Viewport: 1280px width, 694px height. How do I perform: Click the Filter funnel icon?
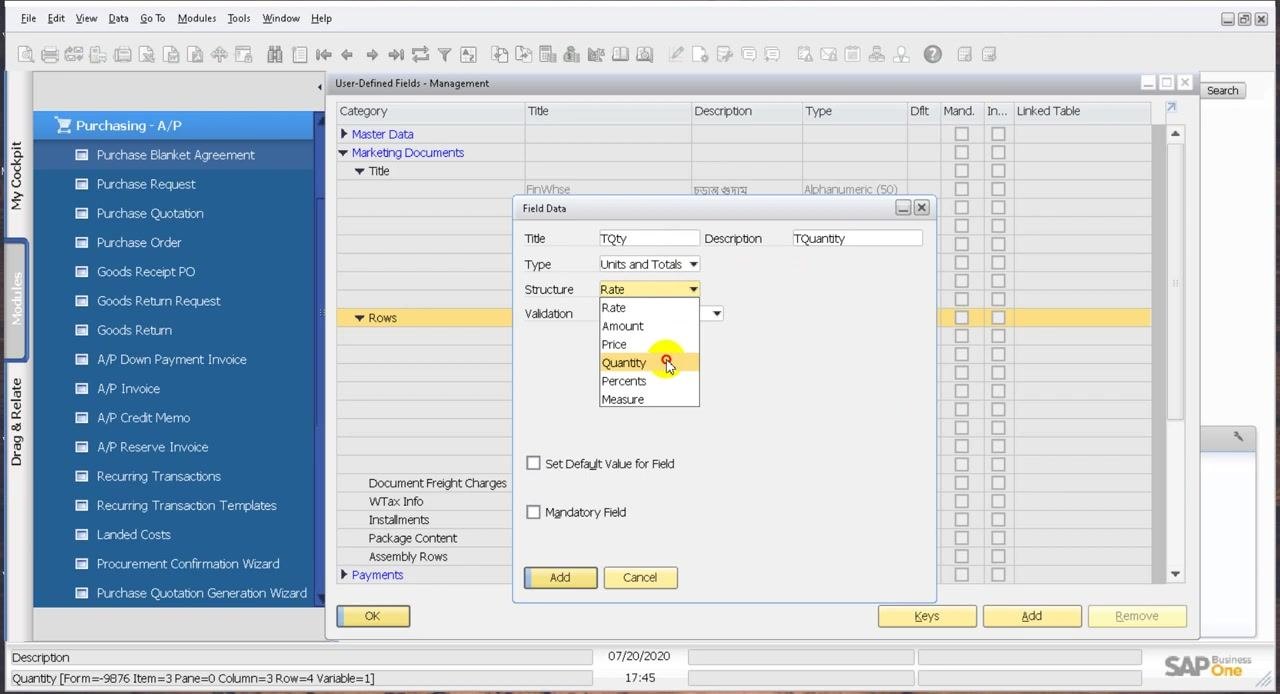click(x=444, y=55)
